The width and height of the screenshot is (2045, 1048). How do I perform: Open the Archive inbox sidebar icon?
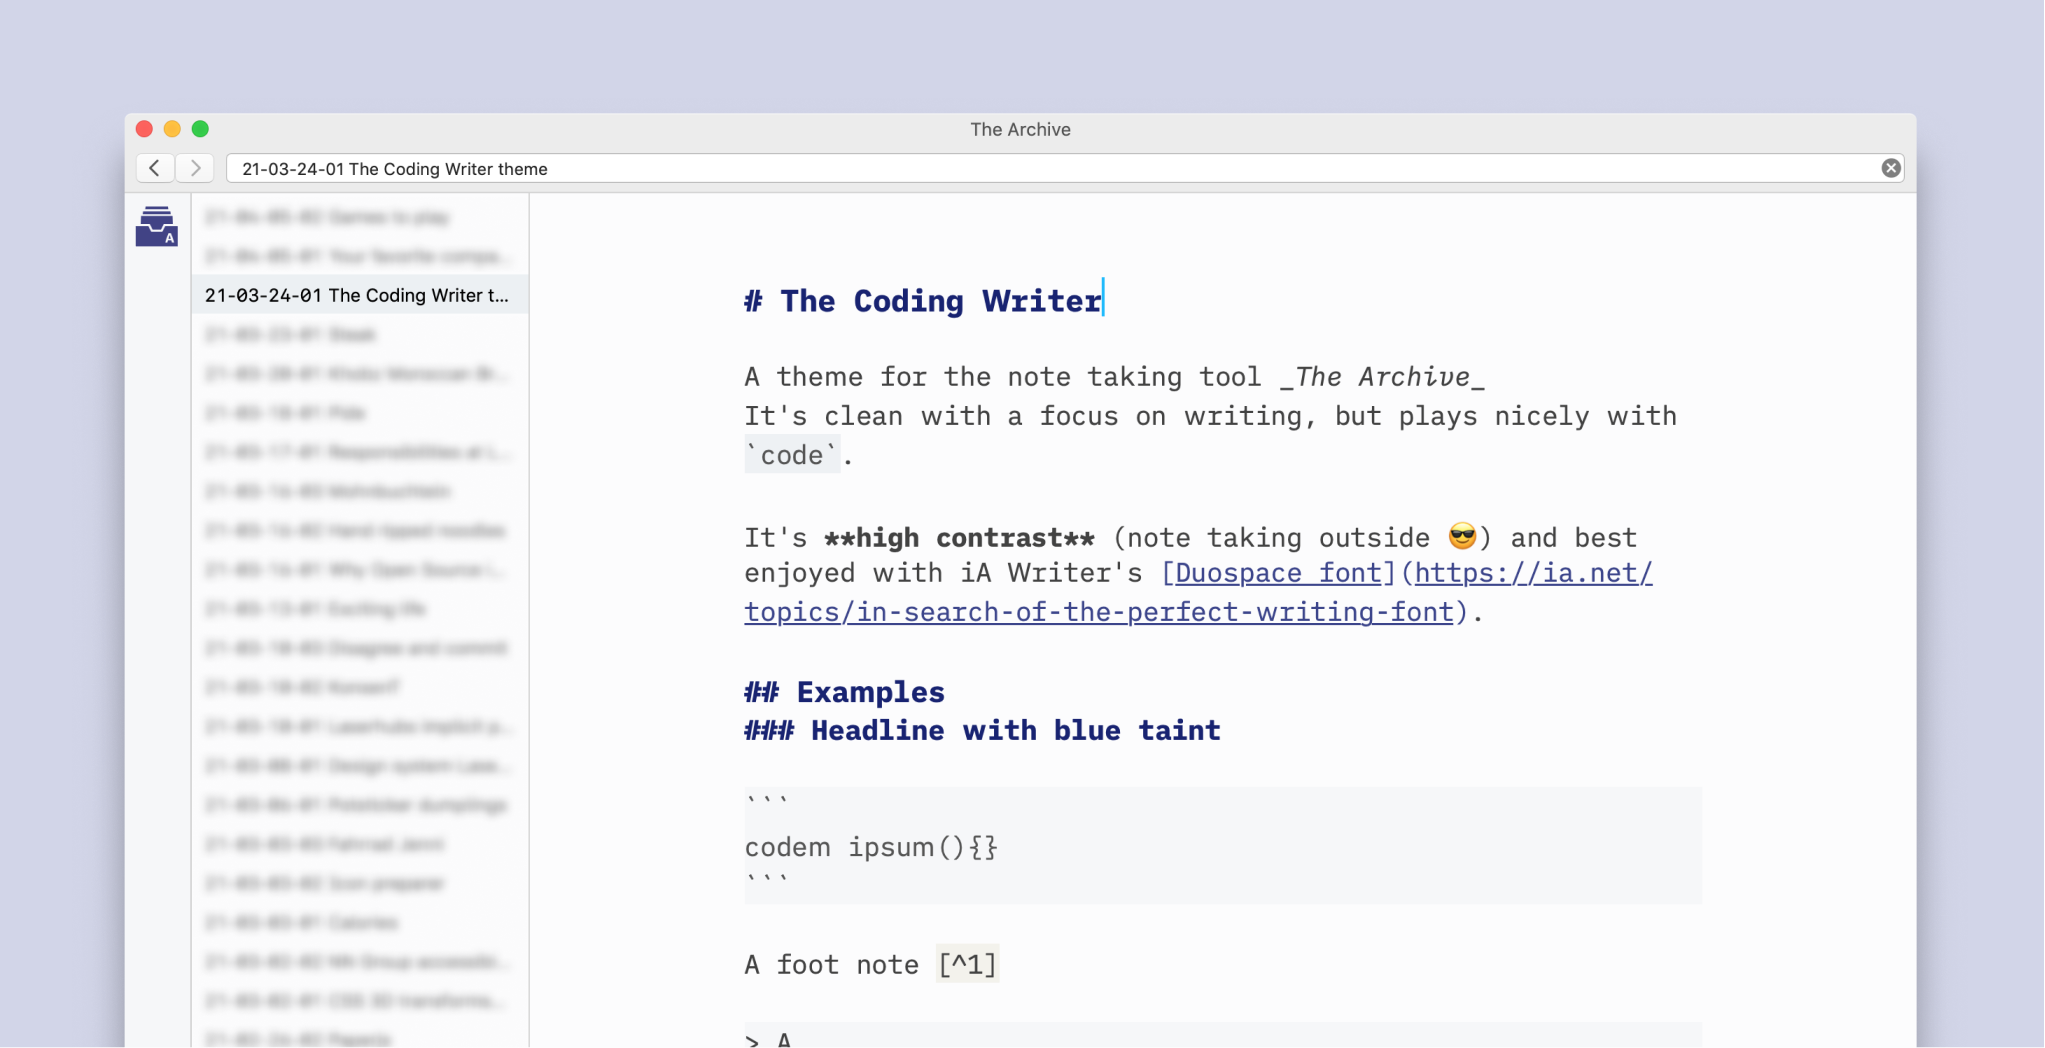(157, 226)
